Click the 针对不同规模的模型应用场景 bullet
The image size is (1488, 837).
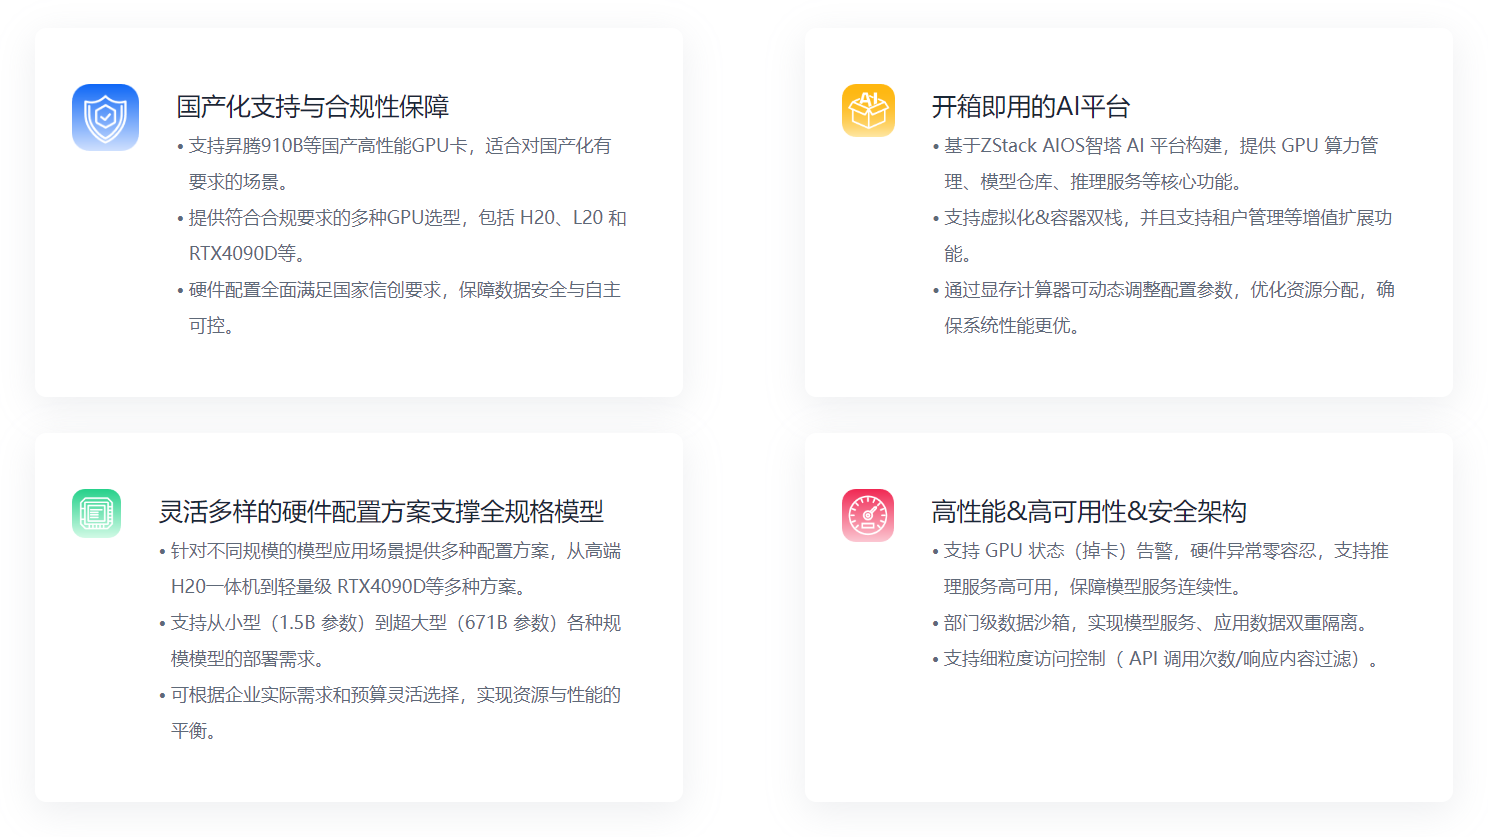[395, 551]
